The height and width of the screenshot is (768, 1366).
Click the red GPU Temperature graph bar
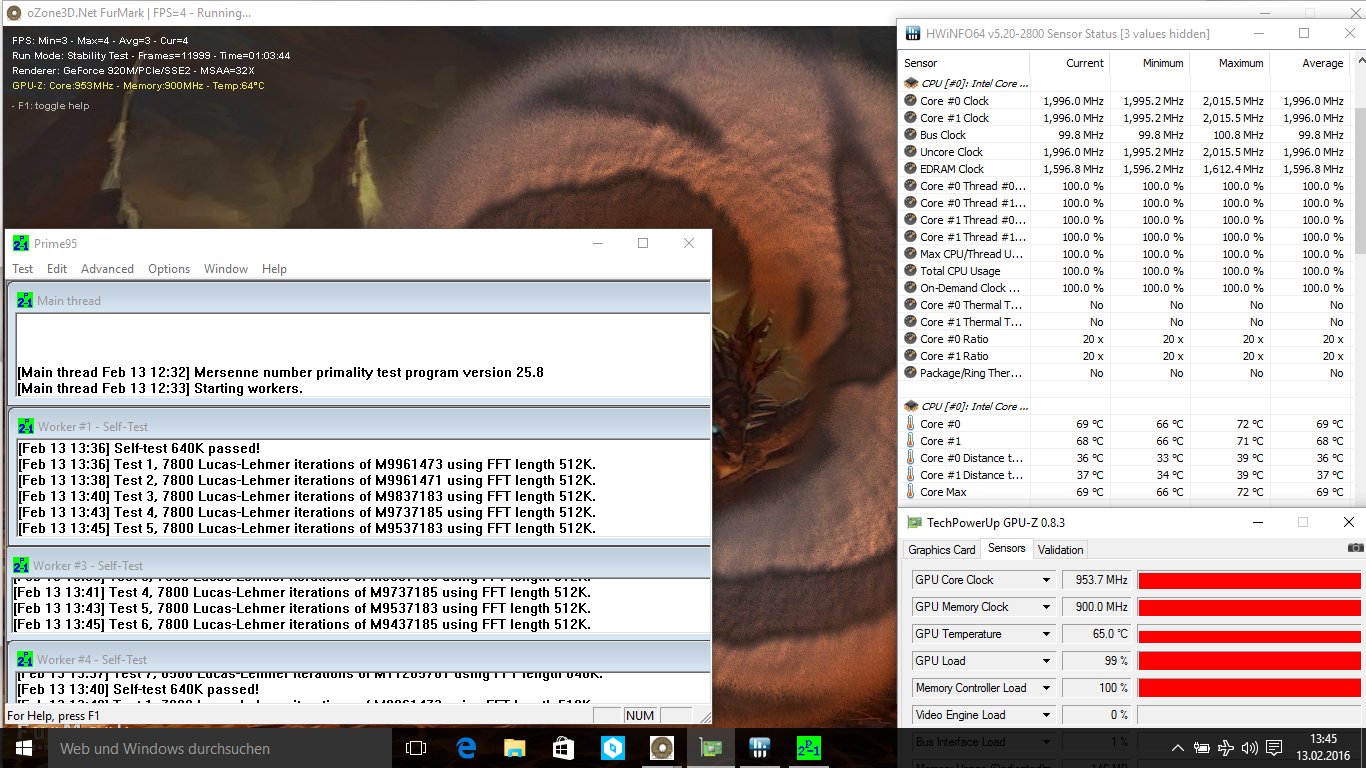(1249, 635)
